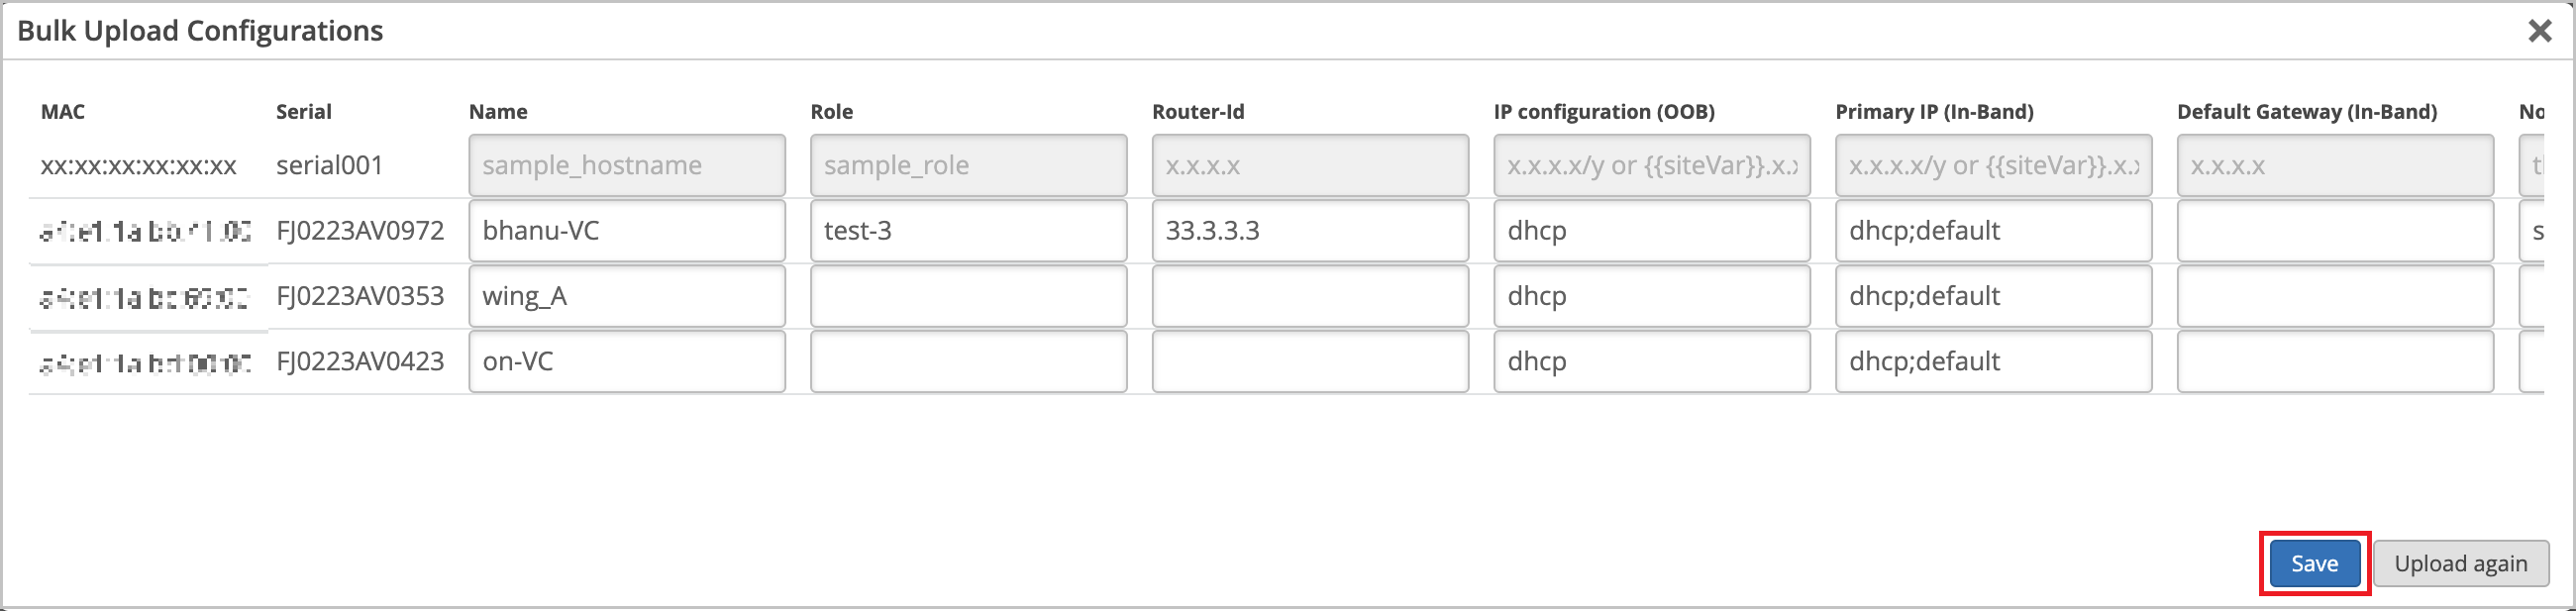Close the Bulk Upload Configurations dialog

tap(2539, 32)
